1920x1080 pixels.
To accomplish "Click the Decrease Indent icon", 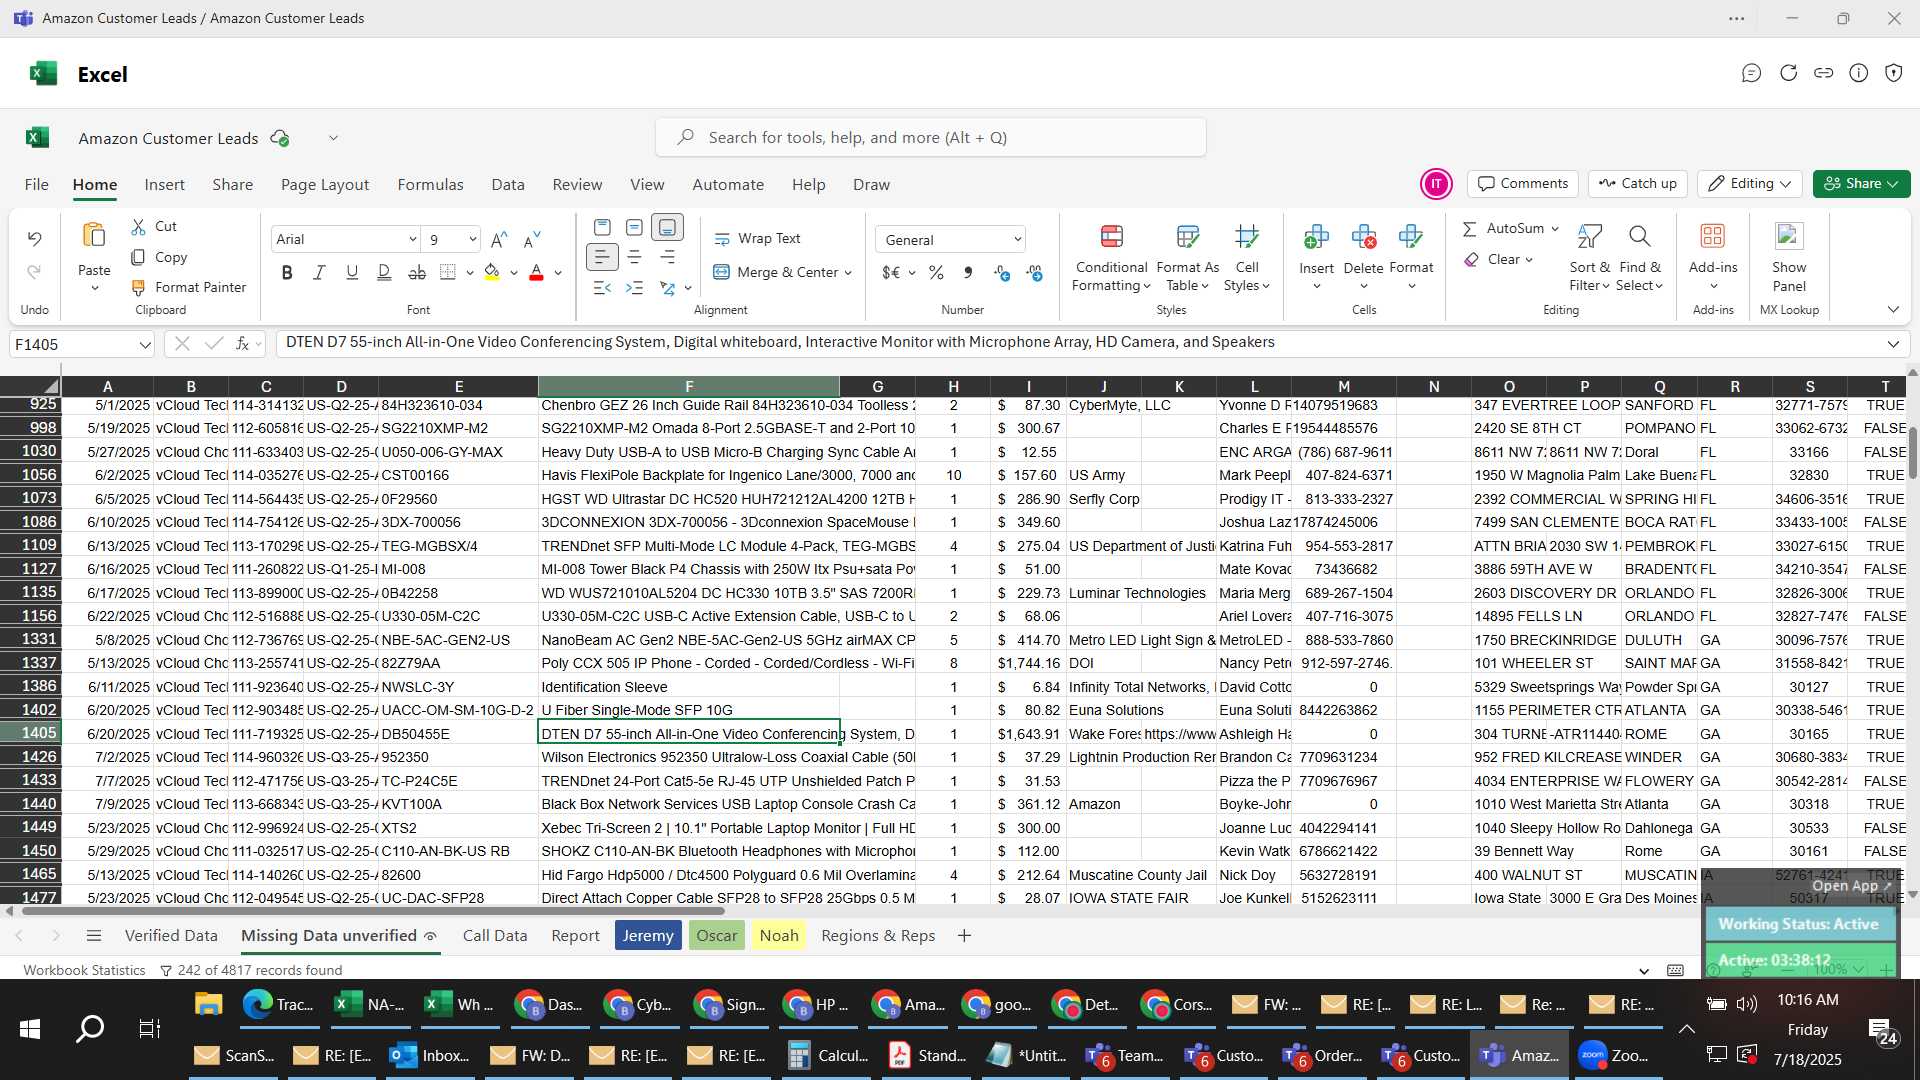I will (x=602, y=288).
